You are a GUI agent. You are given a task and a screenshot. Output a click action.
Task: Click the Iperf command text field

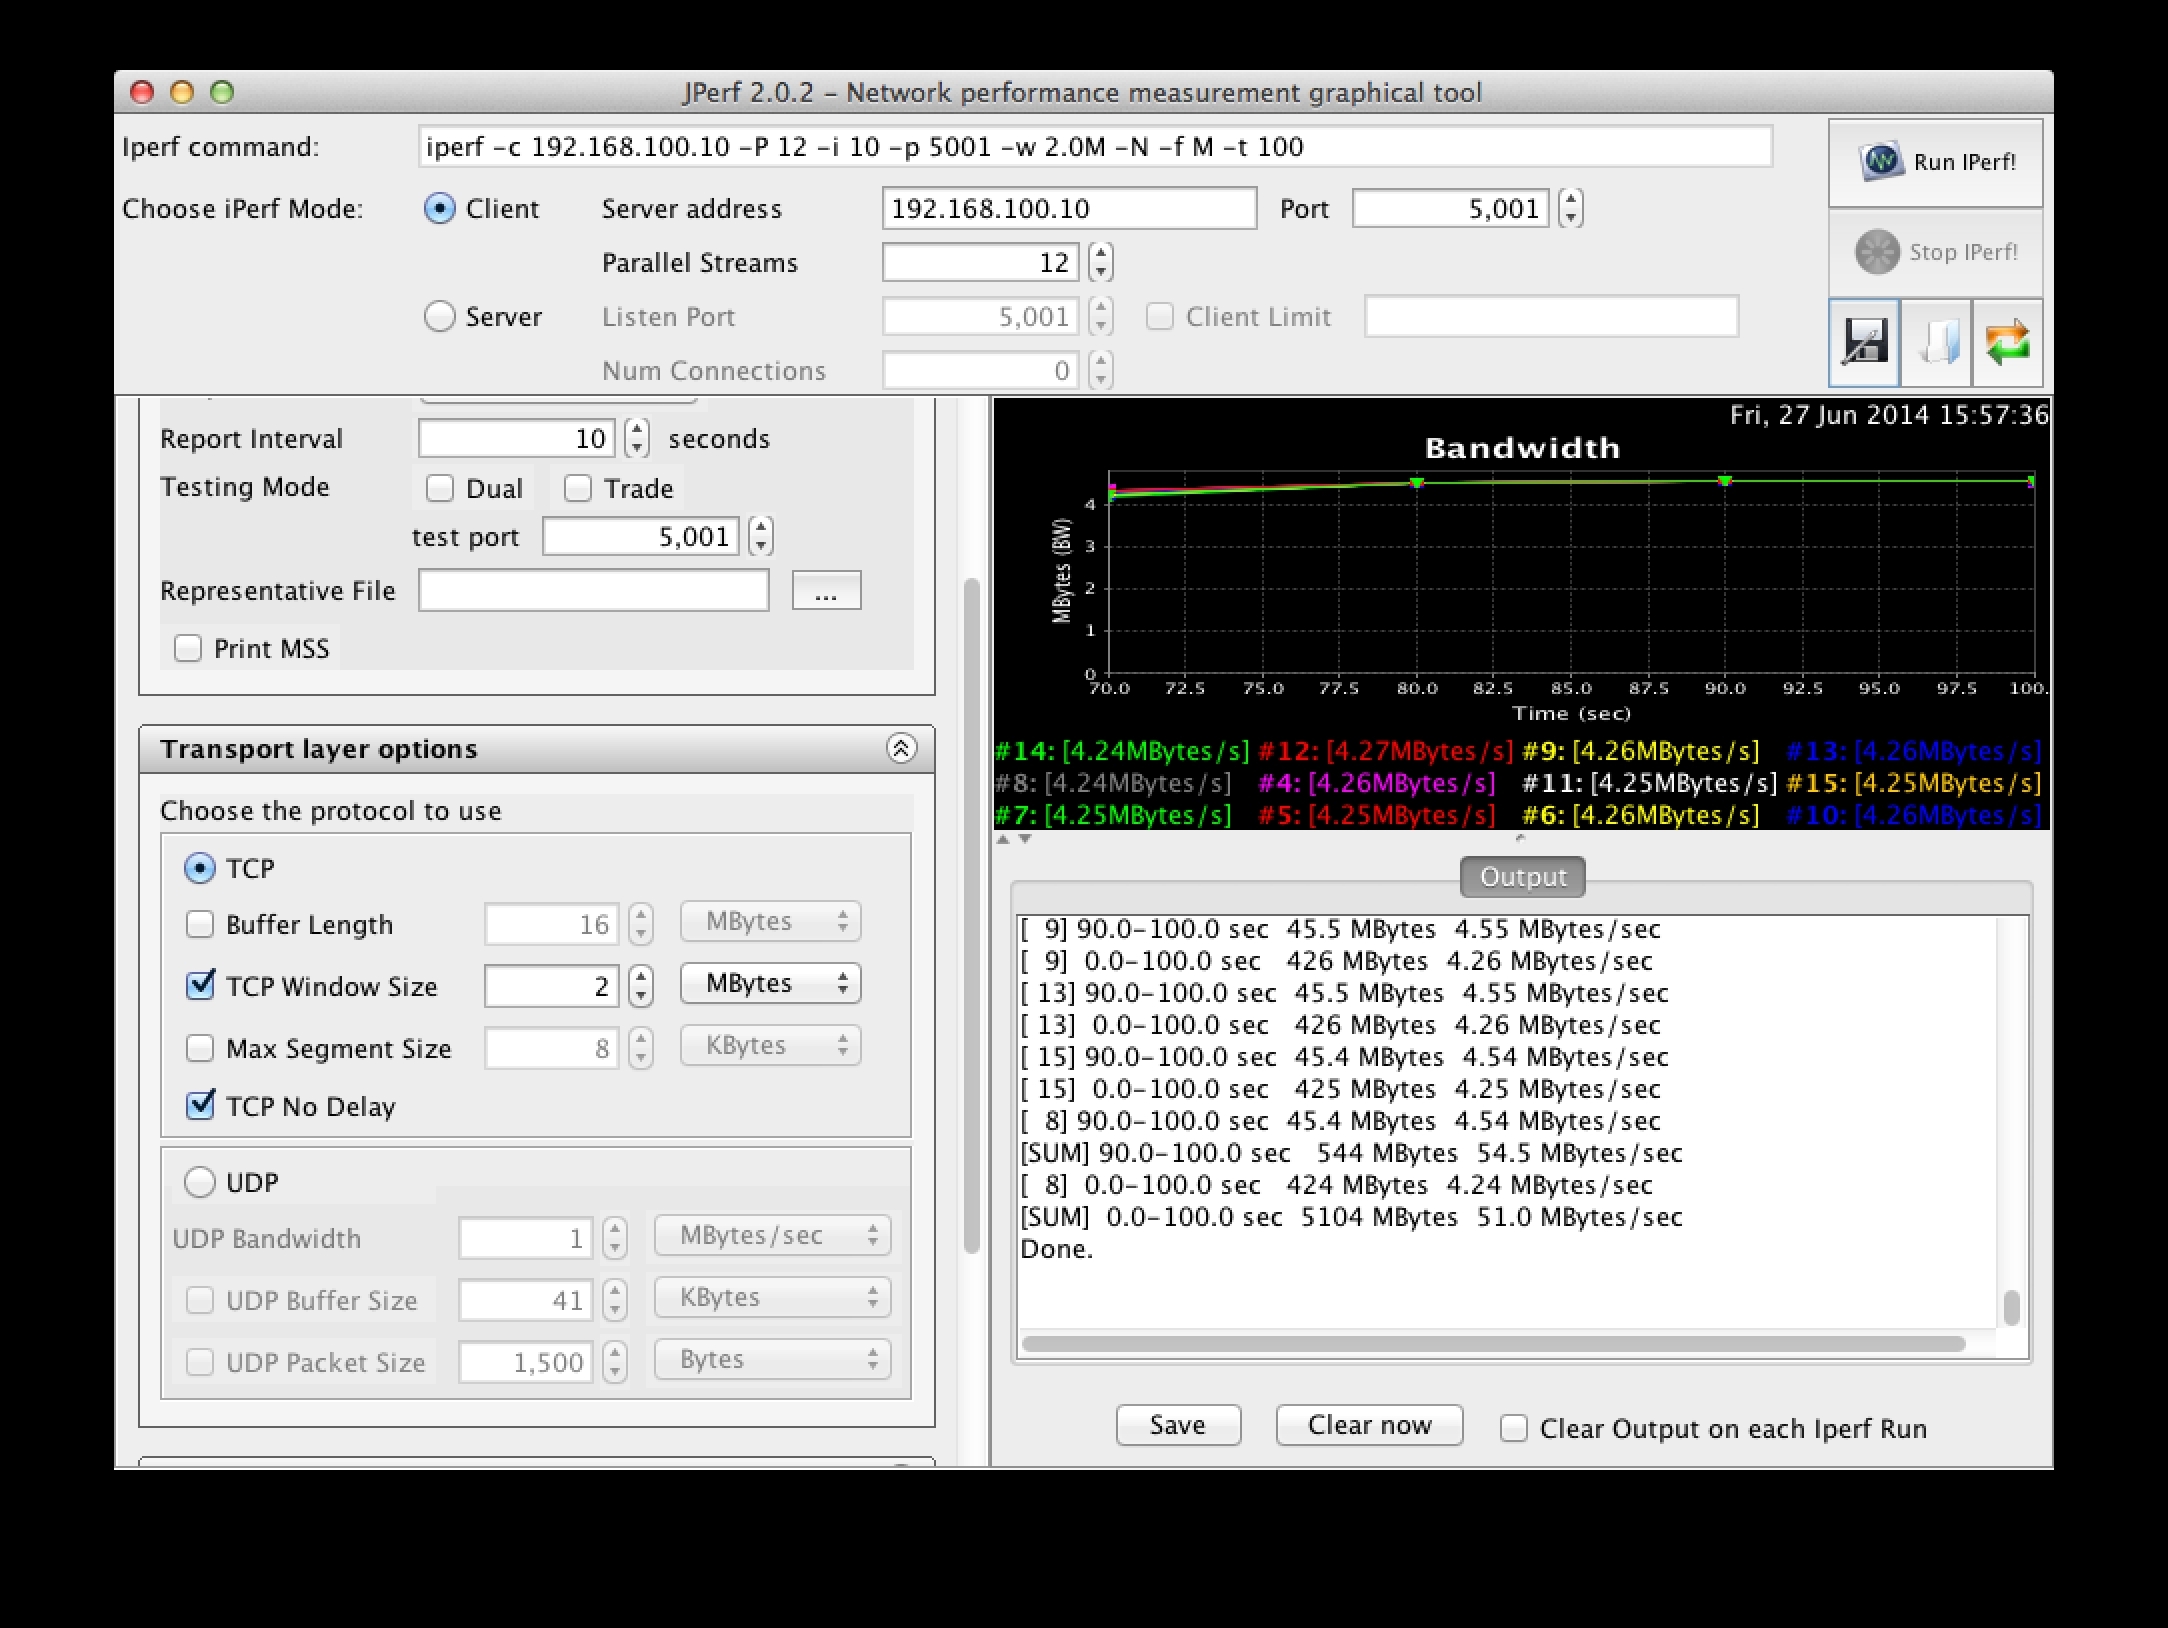tap(1095, 147)
